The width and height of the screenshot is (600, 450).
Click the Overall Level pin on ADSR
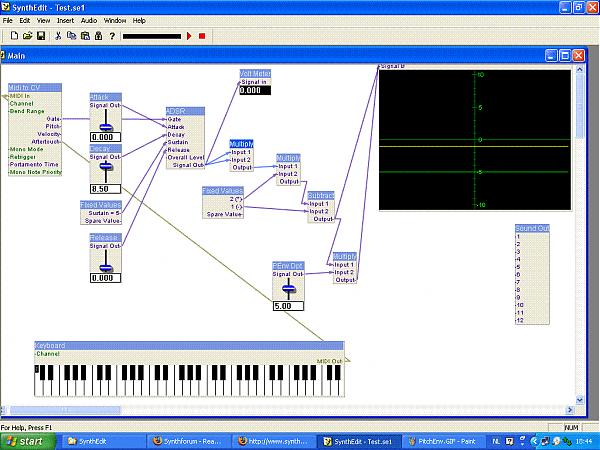tap(186, 158)
